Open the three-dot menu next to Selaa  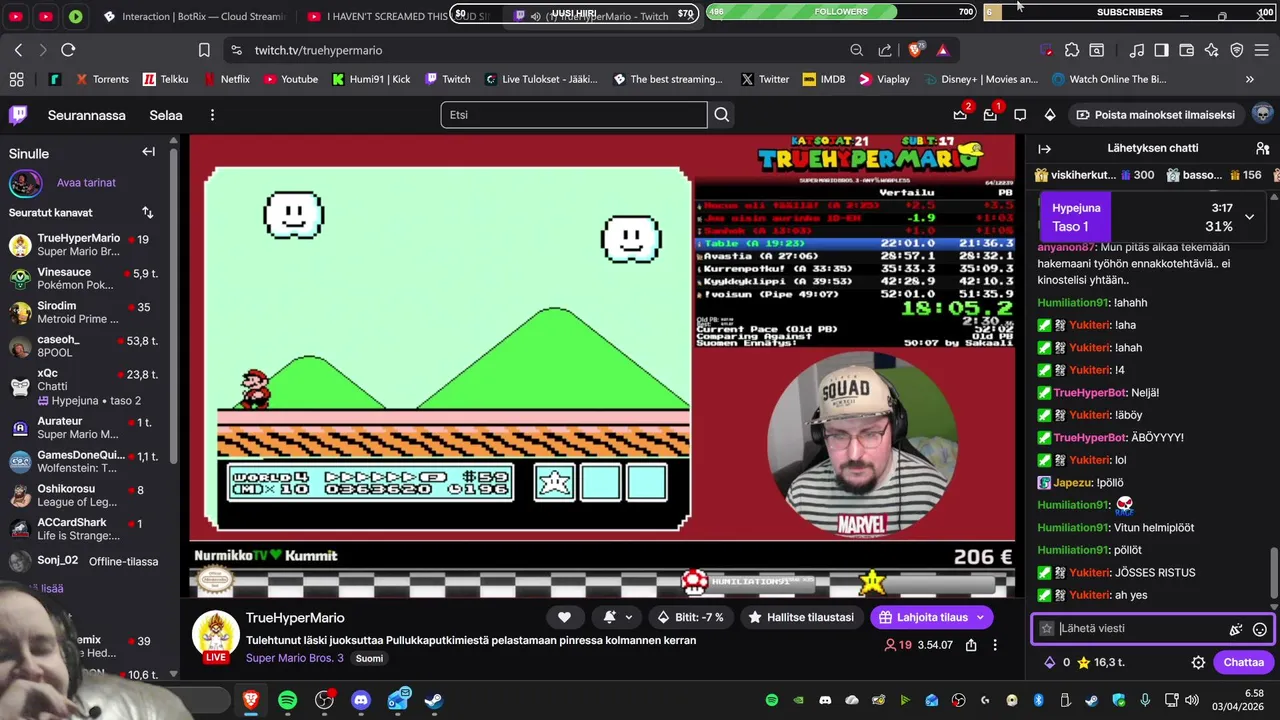(212, 115)
